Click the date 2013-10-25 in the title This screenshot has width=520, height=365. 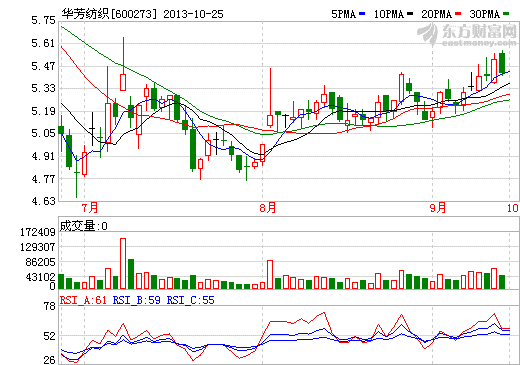[193, 14]
